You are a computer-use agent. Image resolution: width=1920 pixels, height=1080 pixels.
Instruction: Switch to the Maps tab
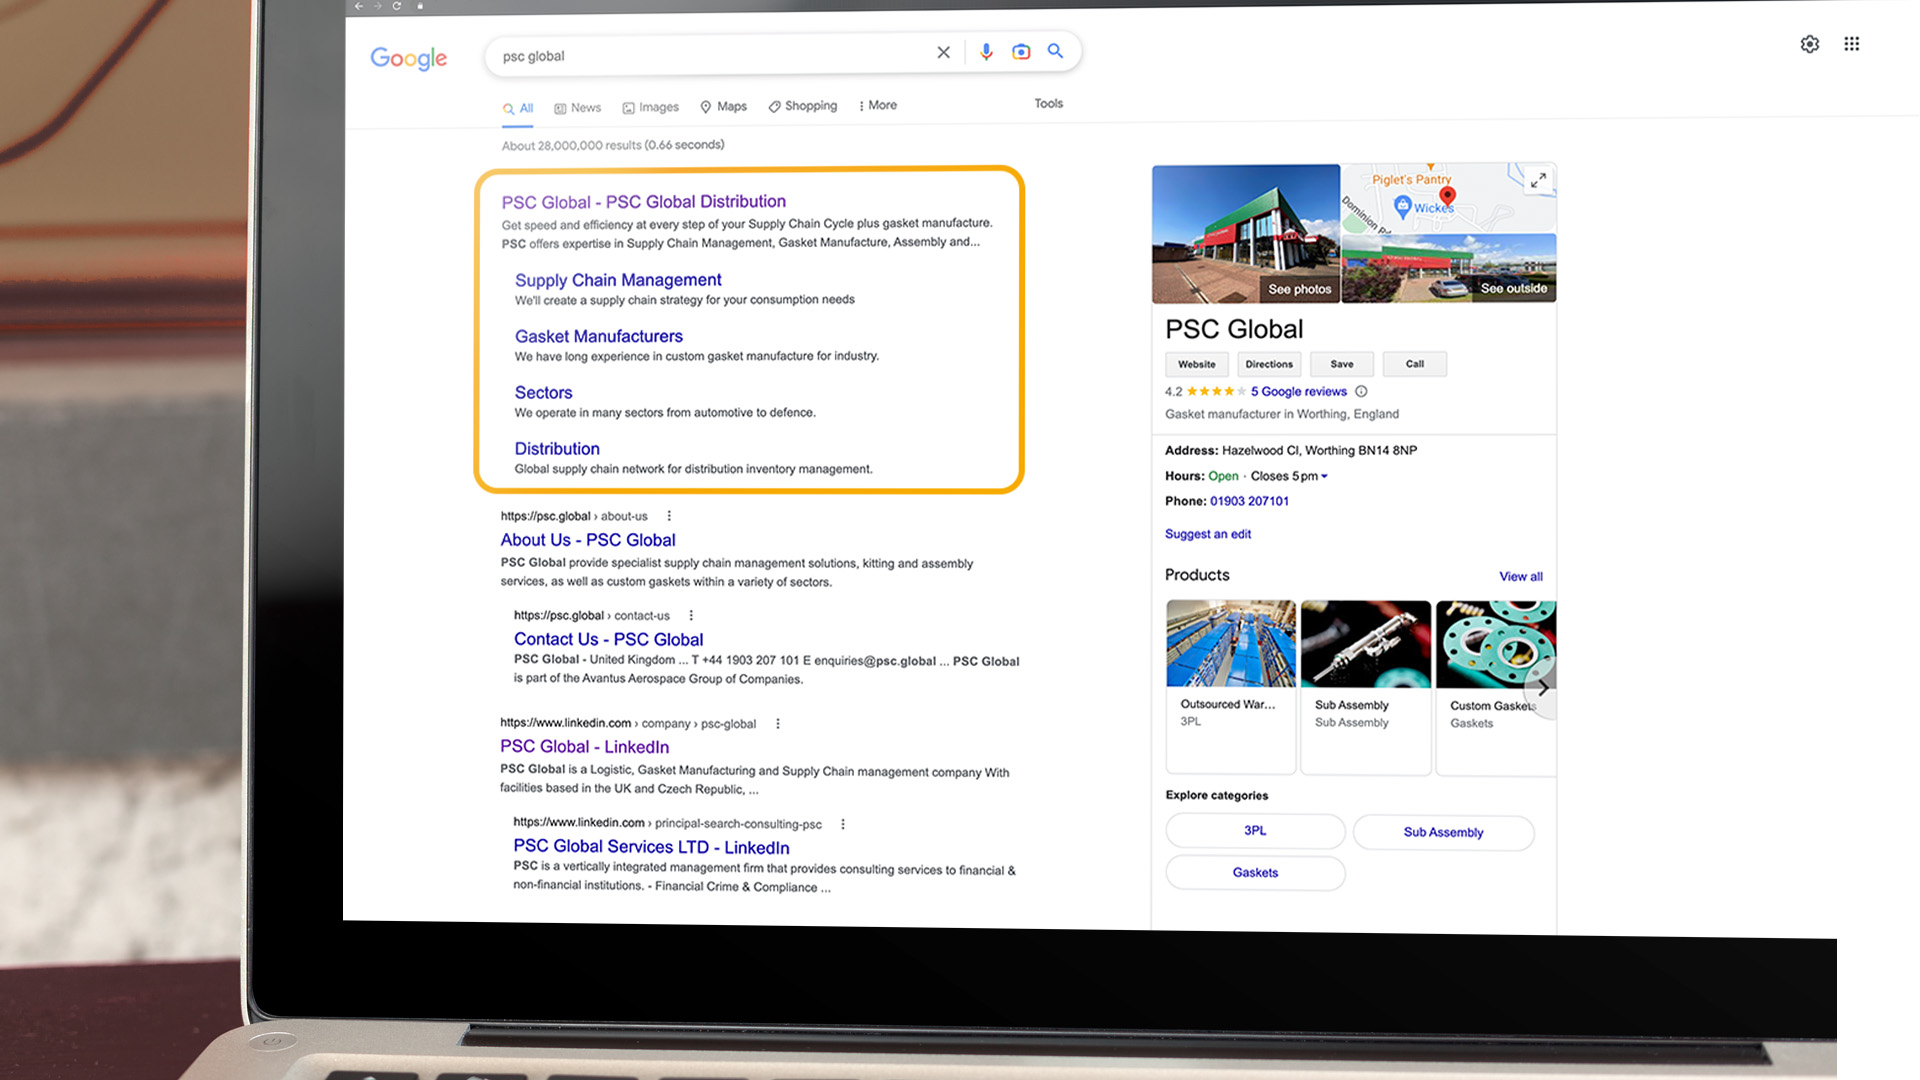(723, 106)
